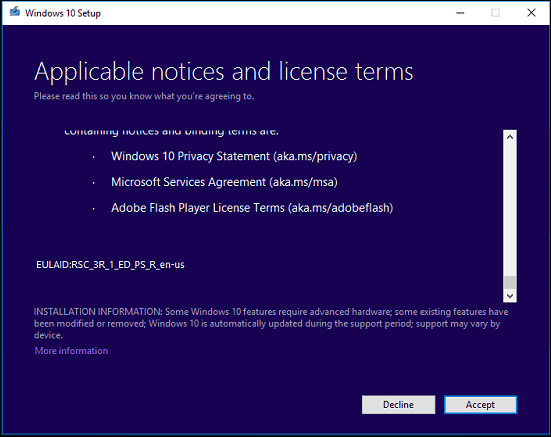Open the More information link
The width and height of the screenshot is (551, 437).
(71, 351)
